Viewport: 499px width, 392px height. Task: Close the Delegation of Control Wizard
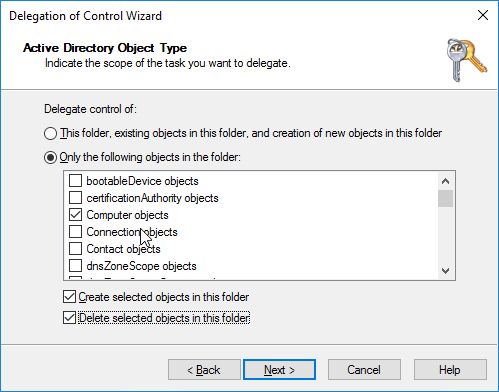coord(483,15)
